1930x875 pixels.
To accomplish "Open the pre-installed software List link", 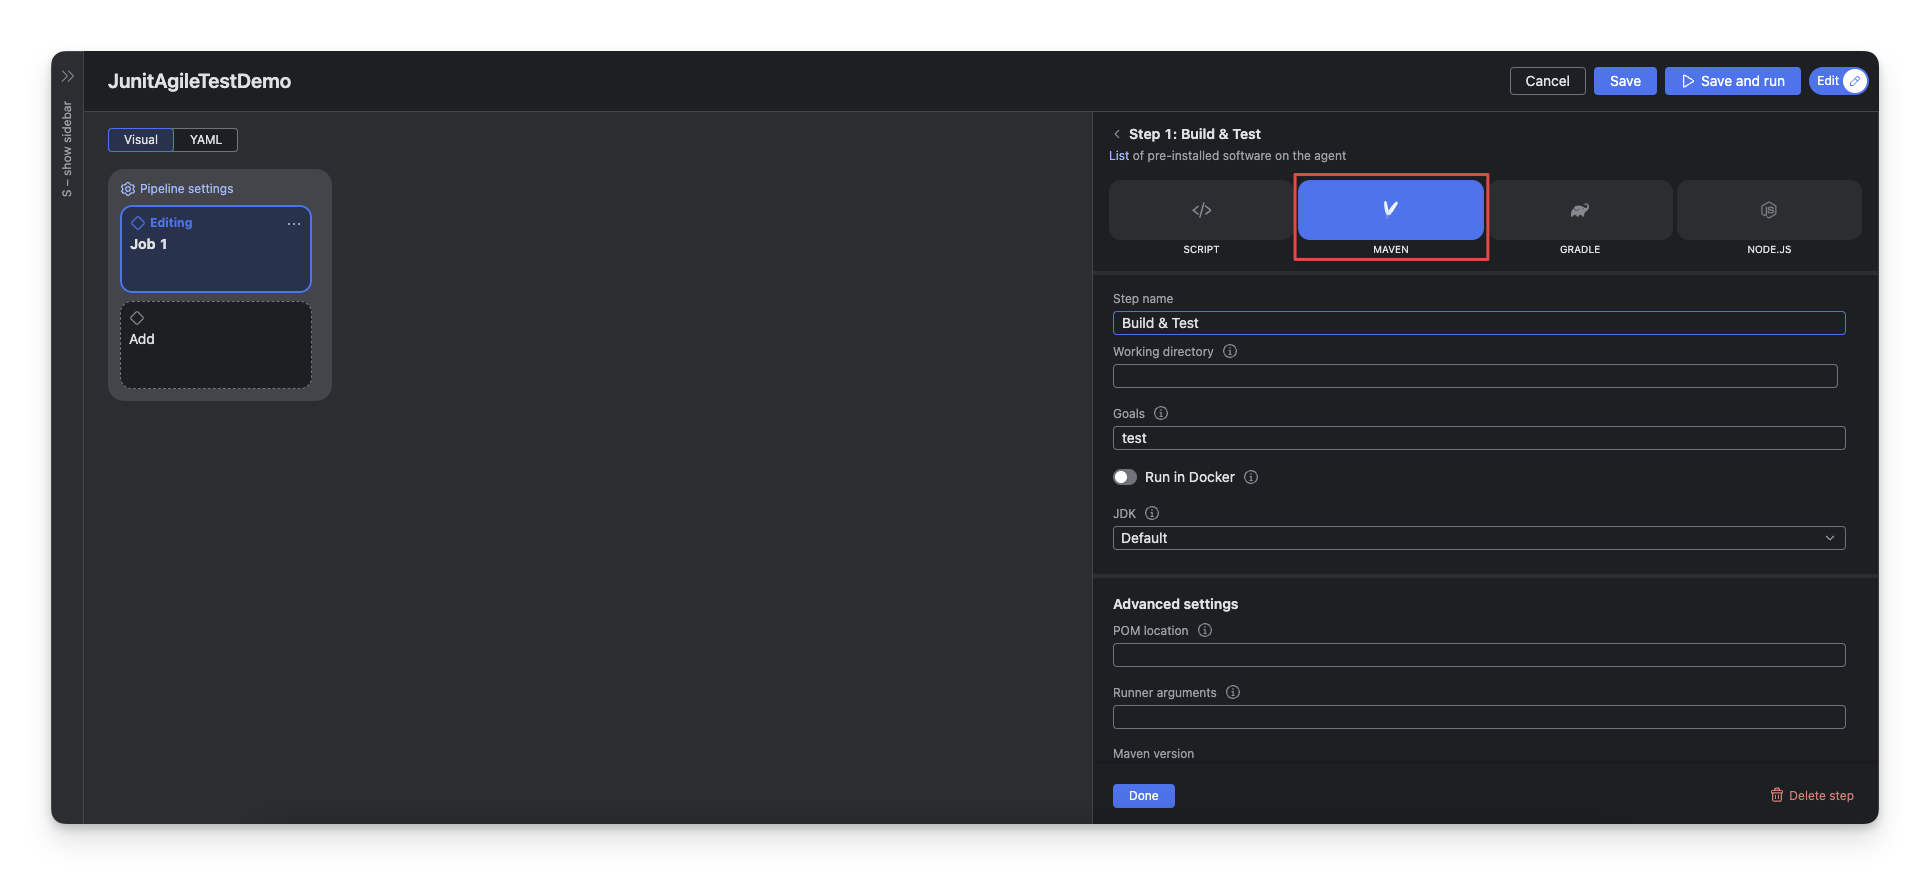I will pos(1118,156).
